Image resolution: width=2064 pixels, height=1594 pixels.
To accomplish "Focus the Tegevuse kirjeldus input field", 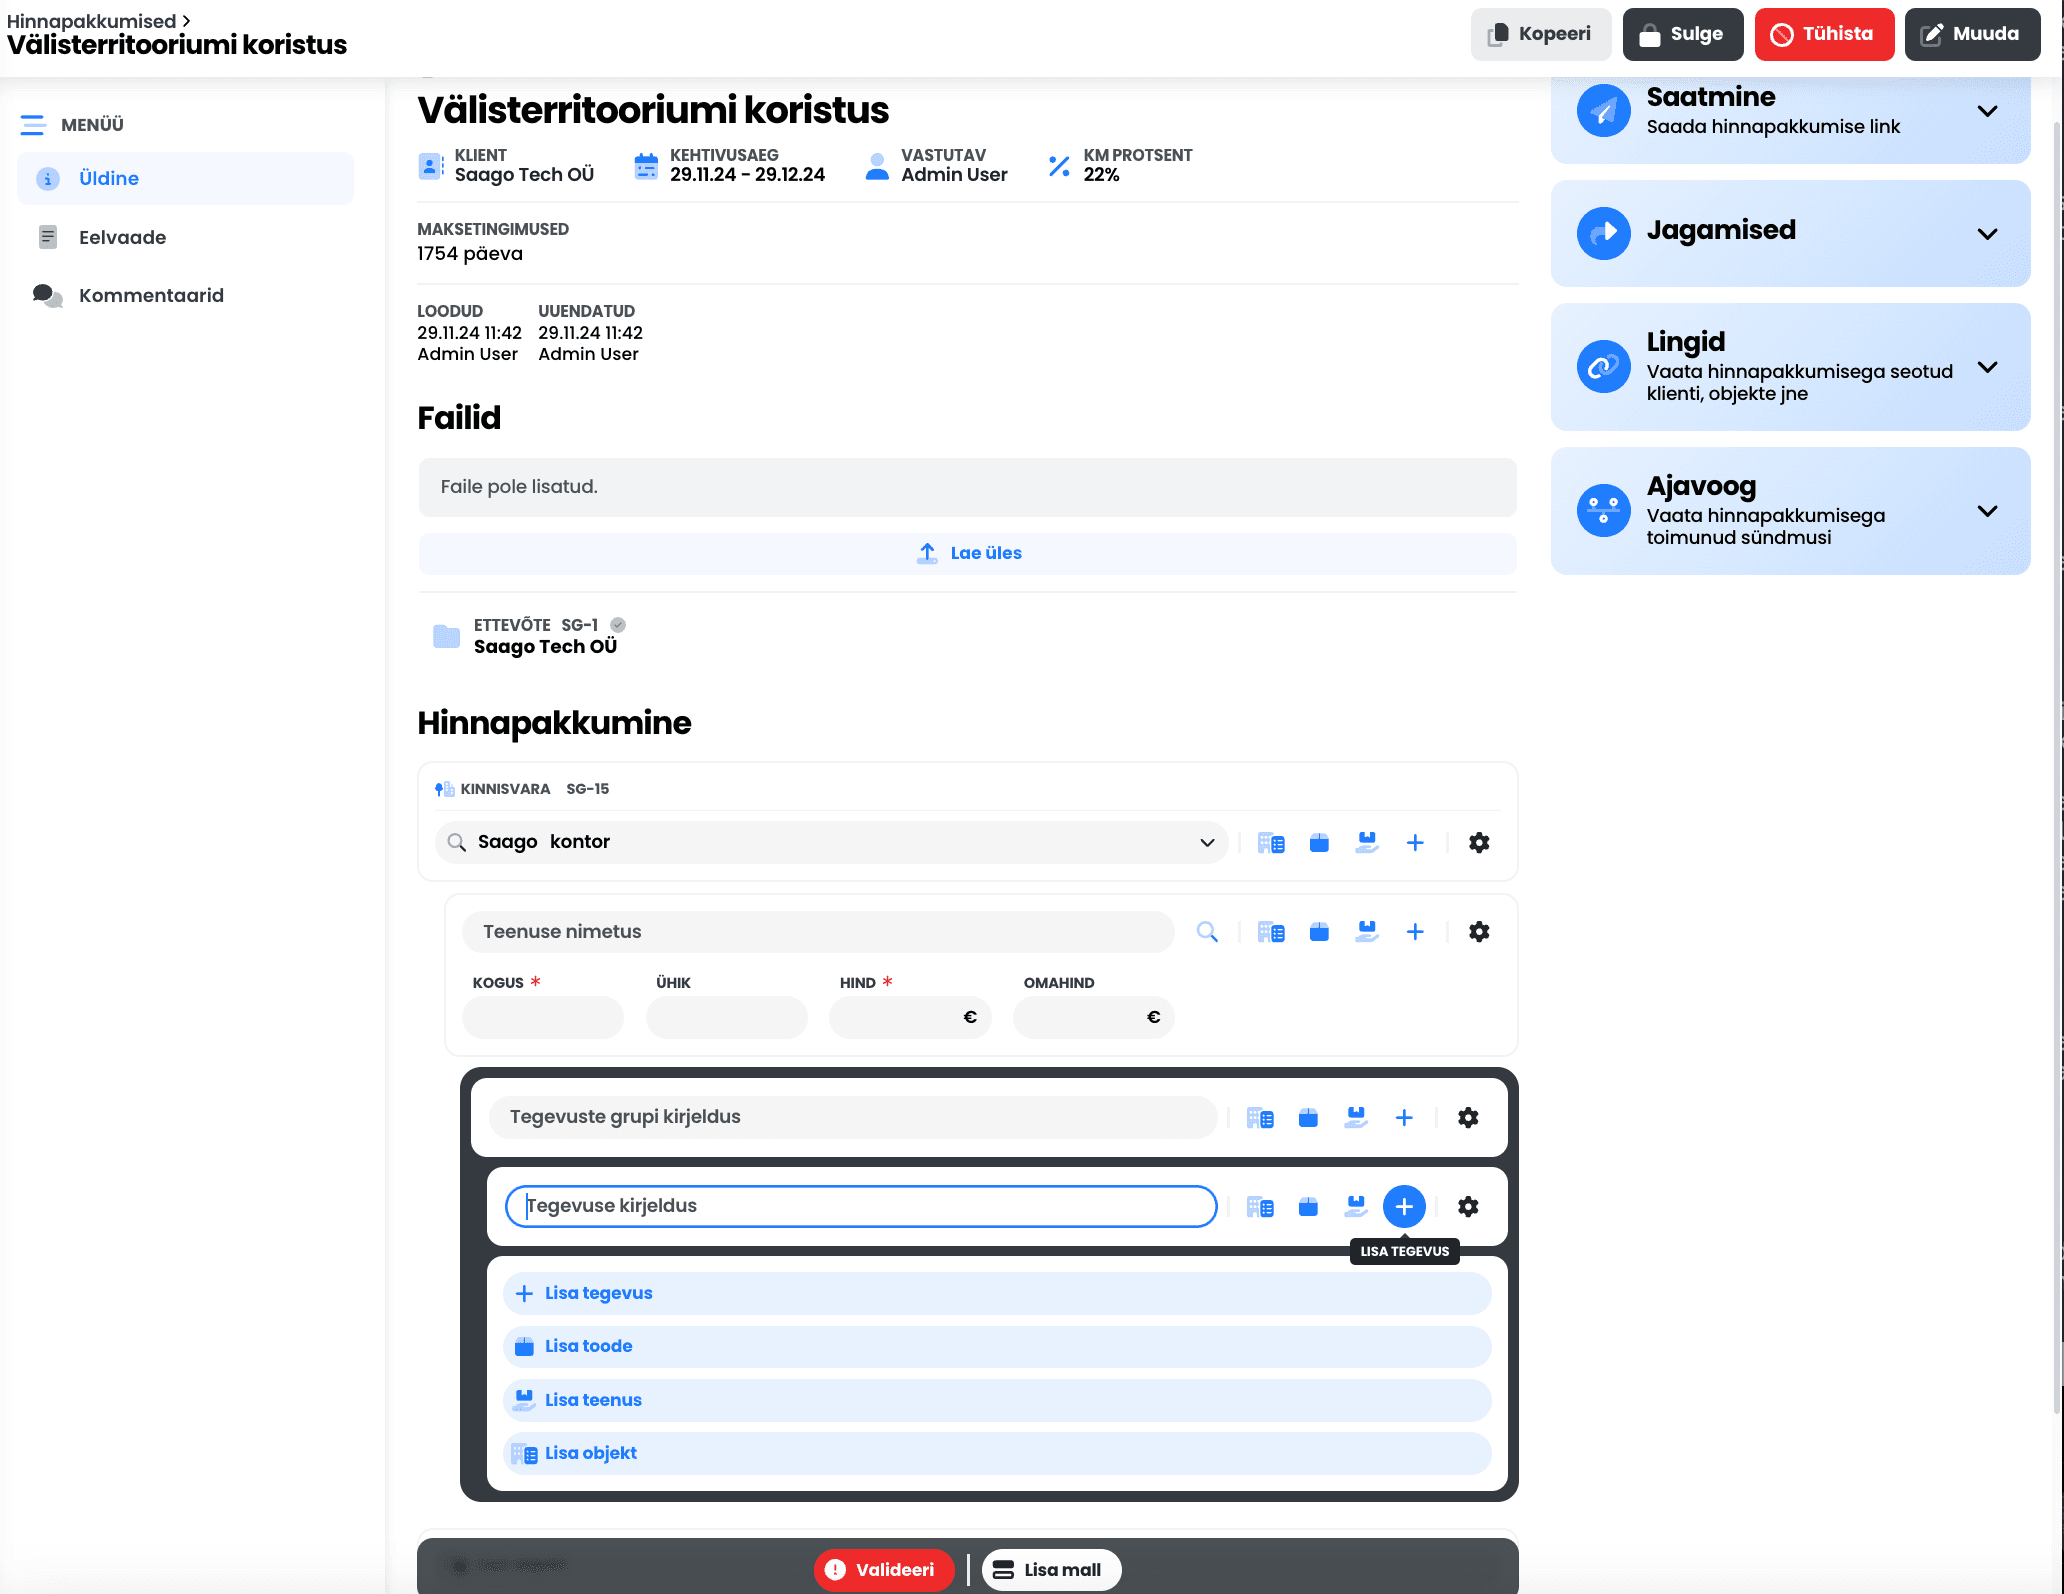I will pyautogui.click(x=861, y=1206).
